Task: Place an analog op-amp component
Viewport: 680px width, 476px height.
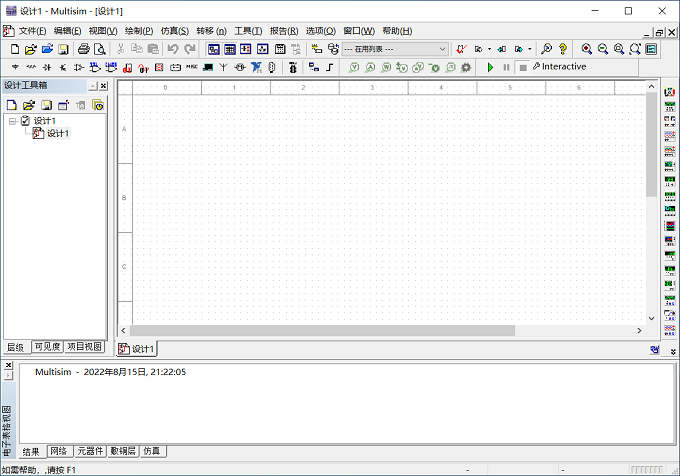Action: tap(79, 67)
